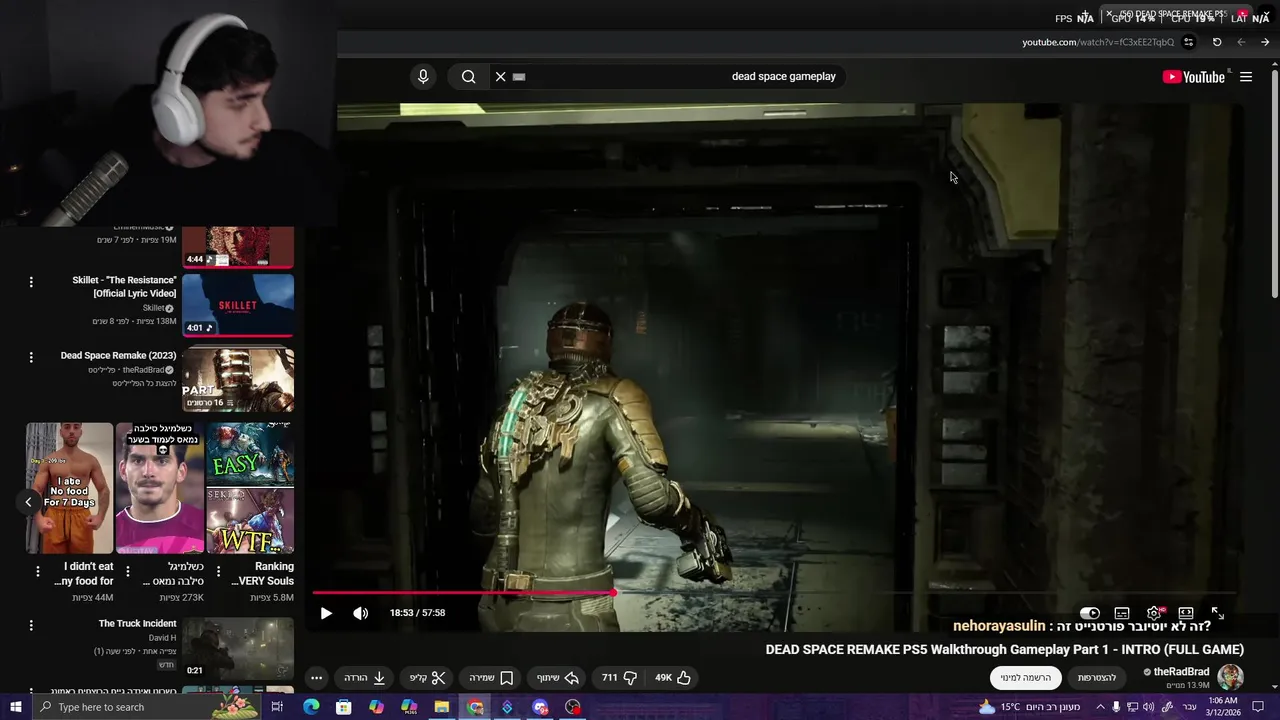Open the 4:44 duration video thumbnail

pos(238,247)
